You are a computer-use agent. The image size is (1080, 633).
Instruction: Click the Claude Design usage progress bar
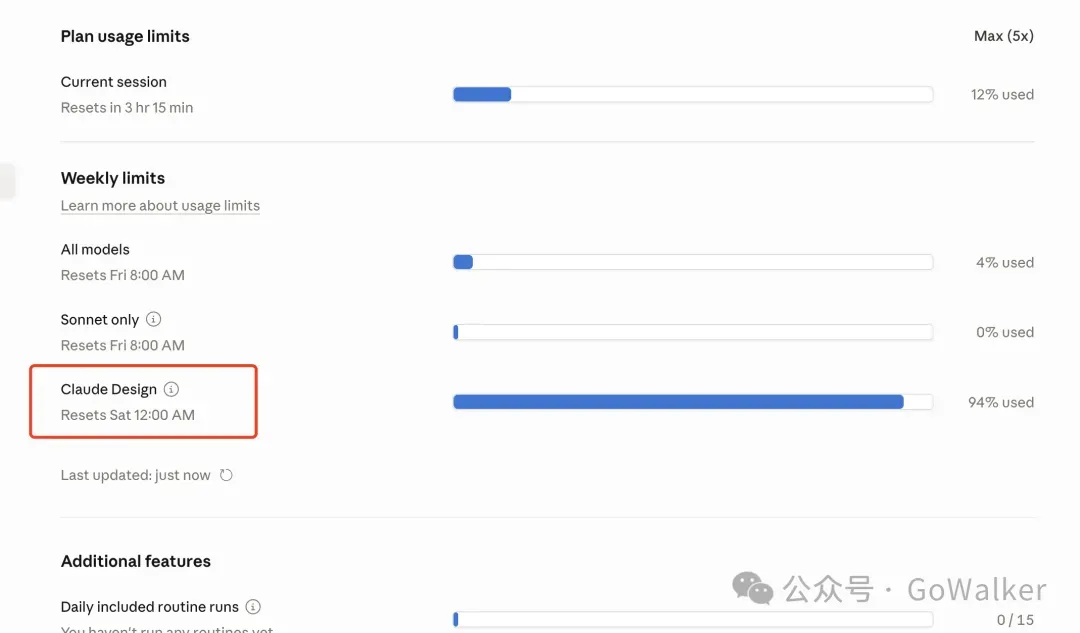[x=692, y=402]
